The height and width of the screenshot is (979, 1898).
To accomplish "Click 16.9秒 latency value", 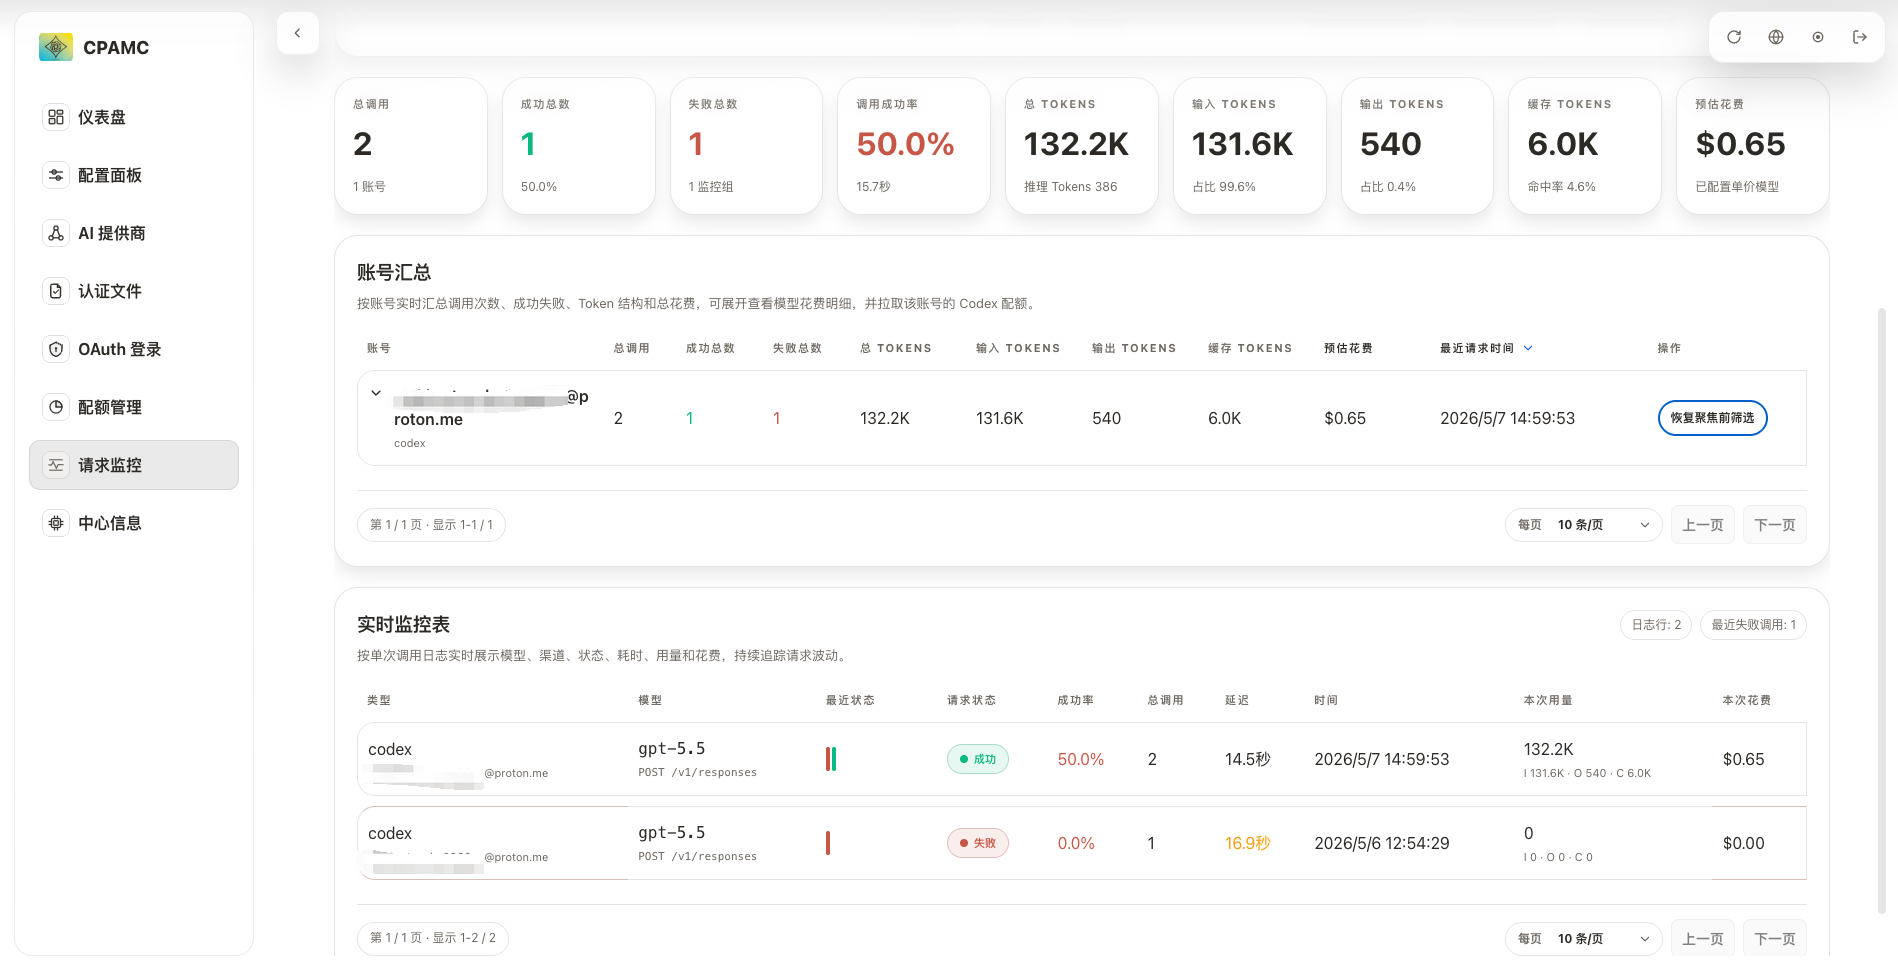I will click(1247, 843).
